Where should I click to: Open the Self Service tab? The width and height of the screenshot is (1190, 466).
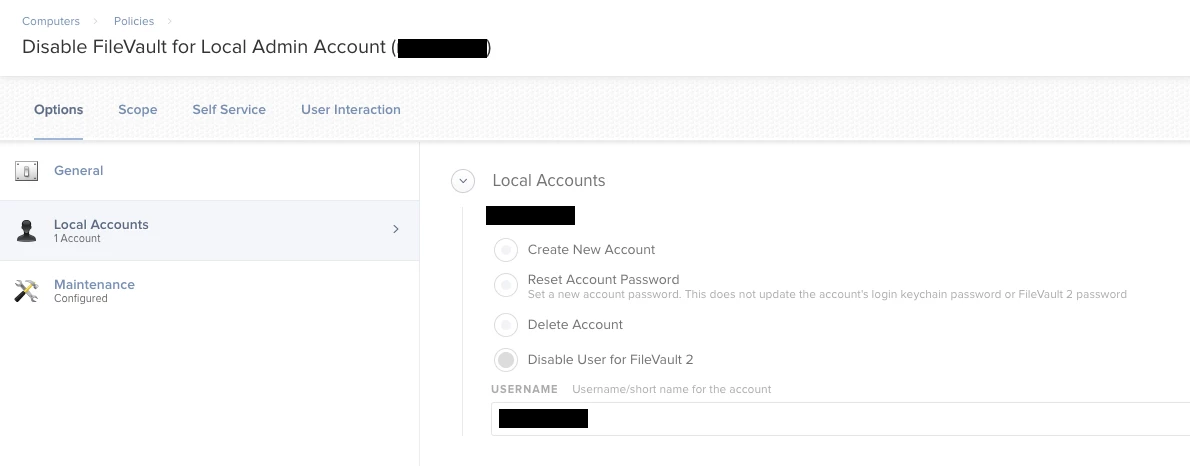pyautogui.click(x=228, y=109)
